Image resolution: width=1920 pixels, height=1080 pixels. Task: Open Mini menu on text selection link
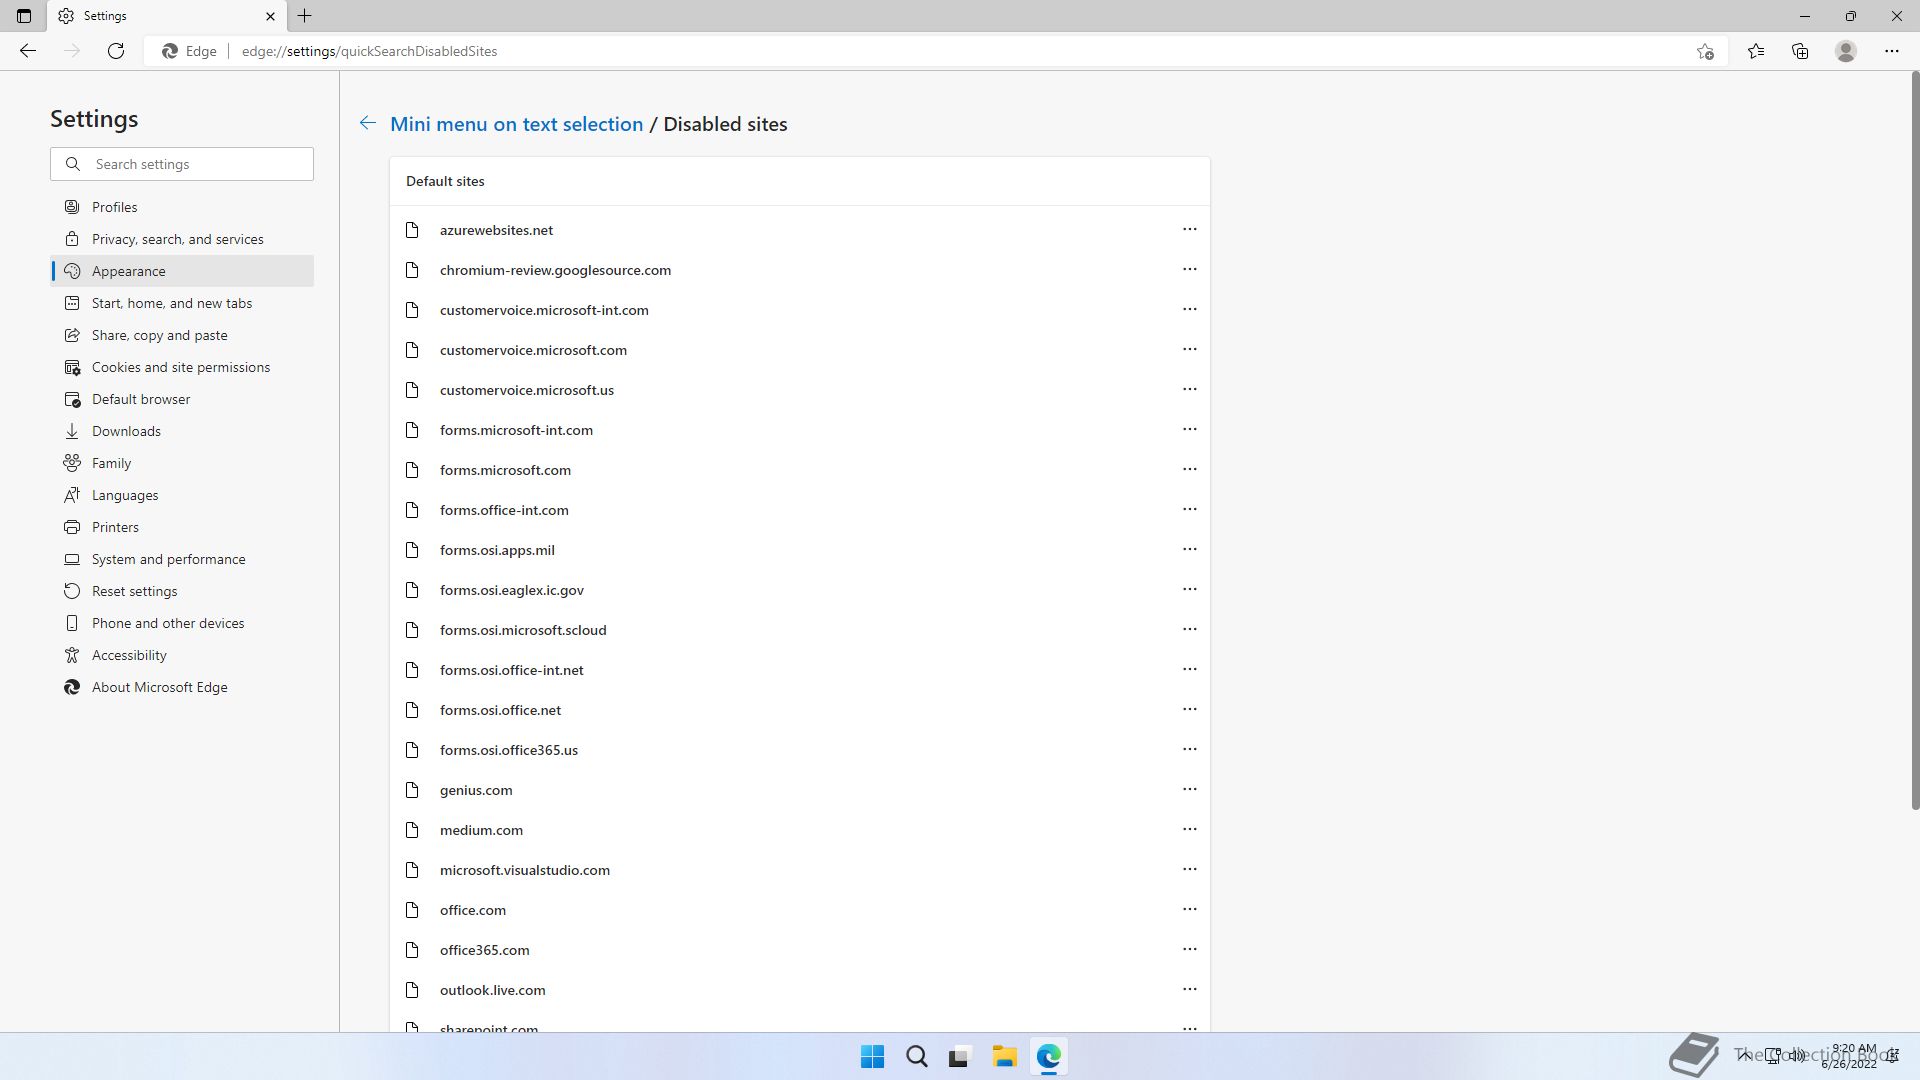tap(516, 124)
